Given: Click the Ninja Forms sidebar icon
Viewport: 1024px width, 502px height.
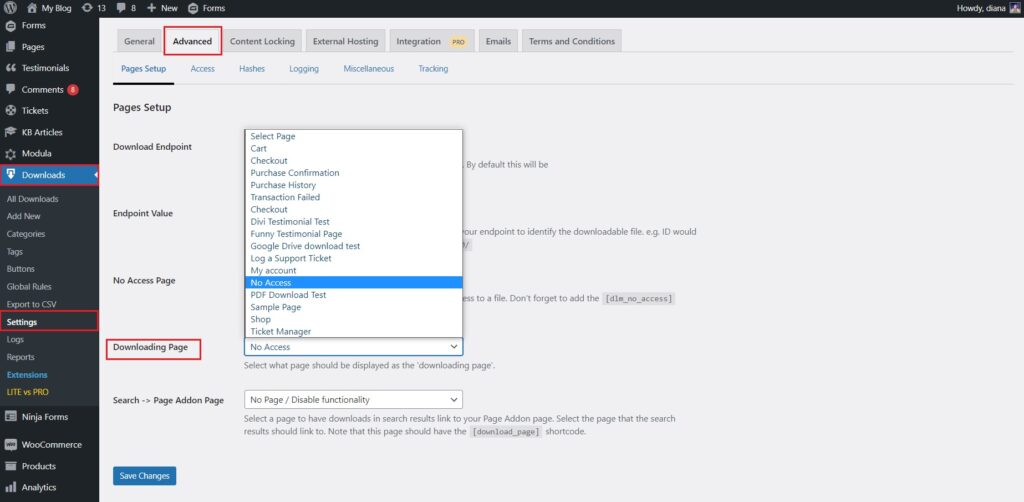Looking at the screenshot, I should click(x=10, y=416).
